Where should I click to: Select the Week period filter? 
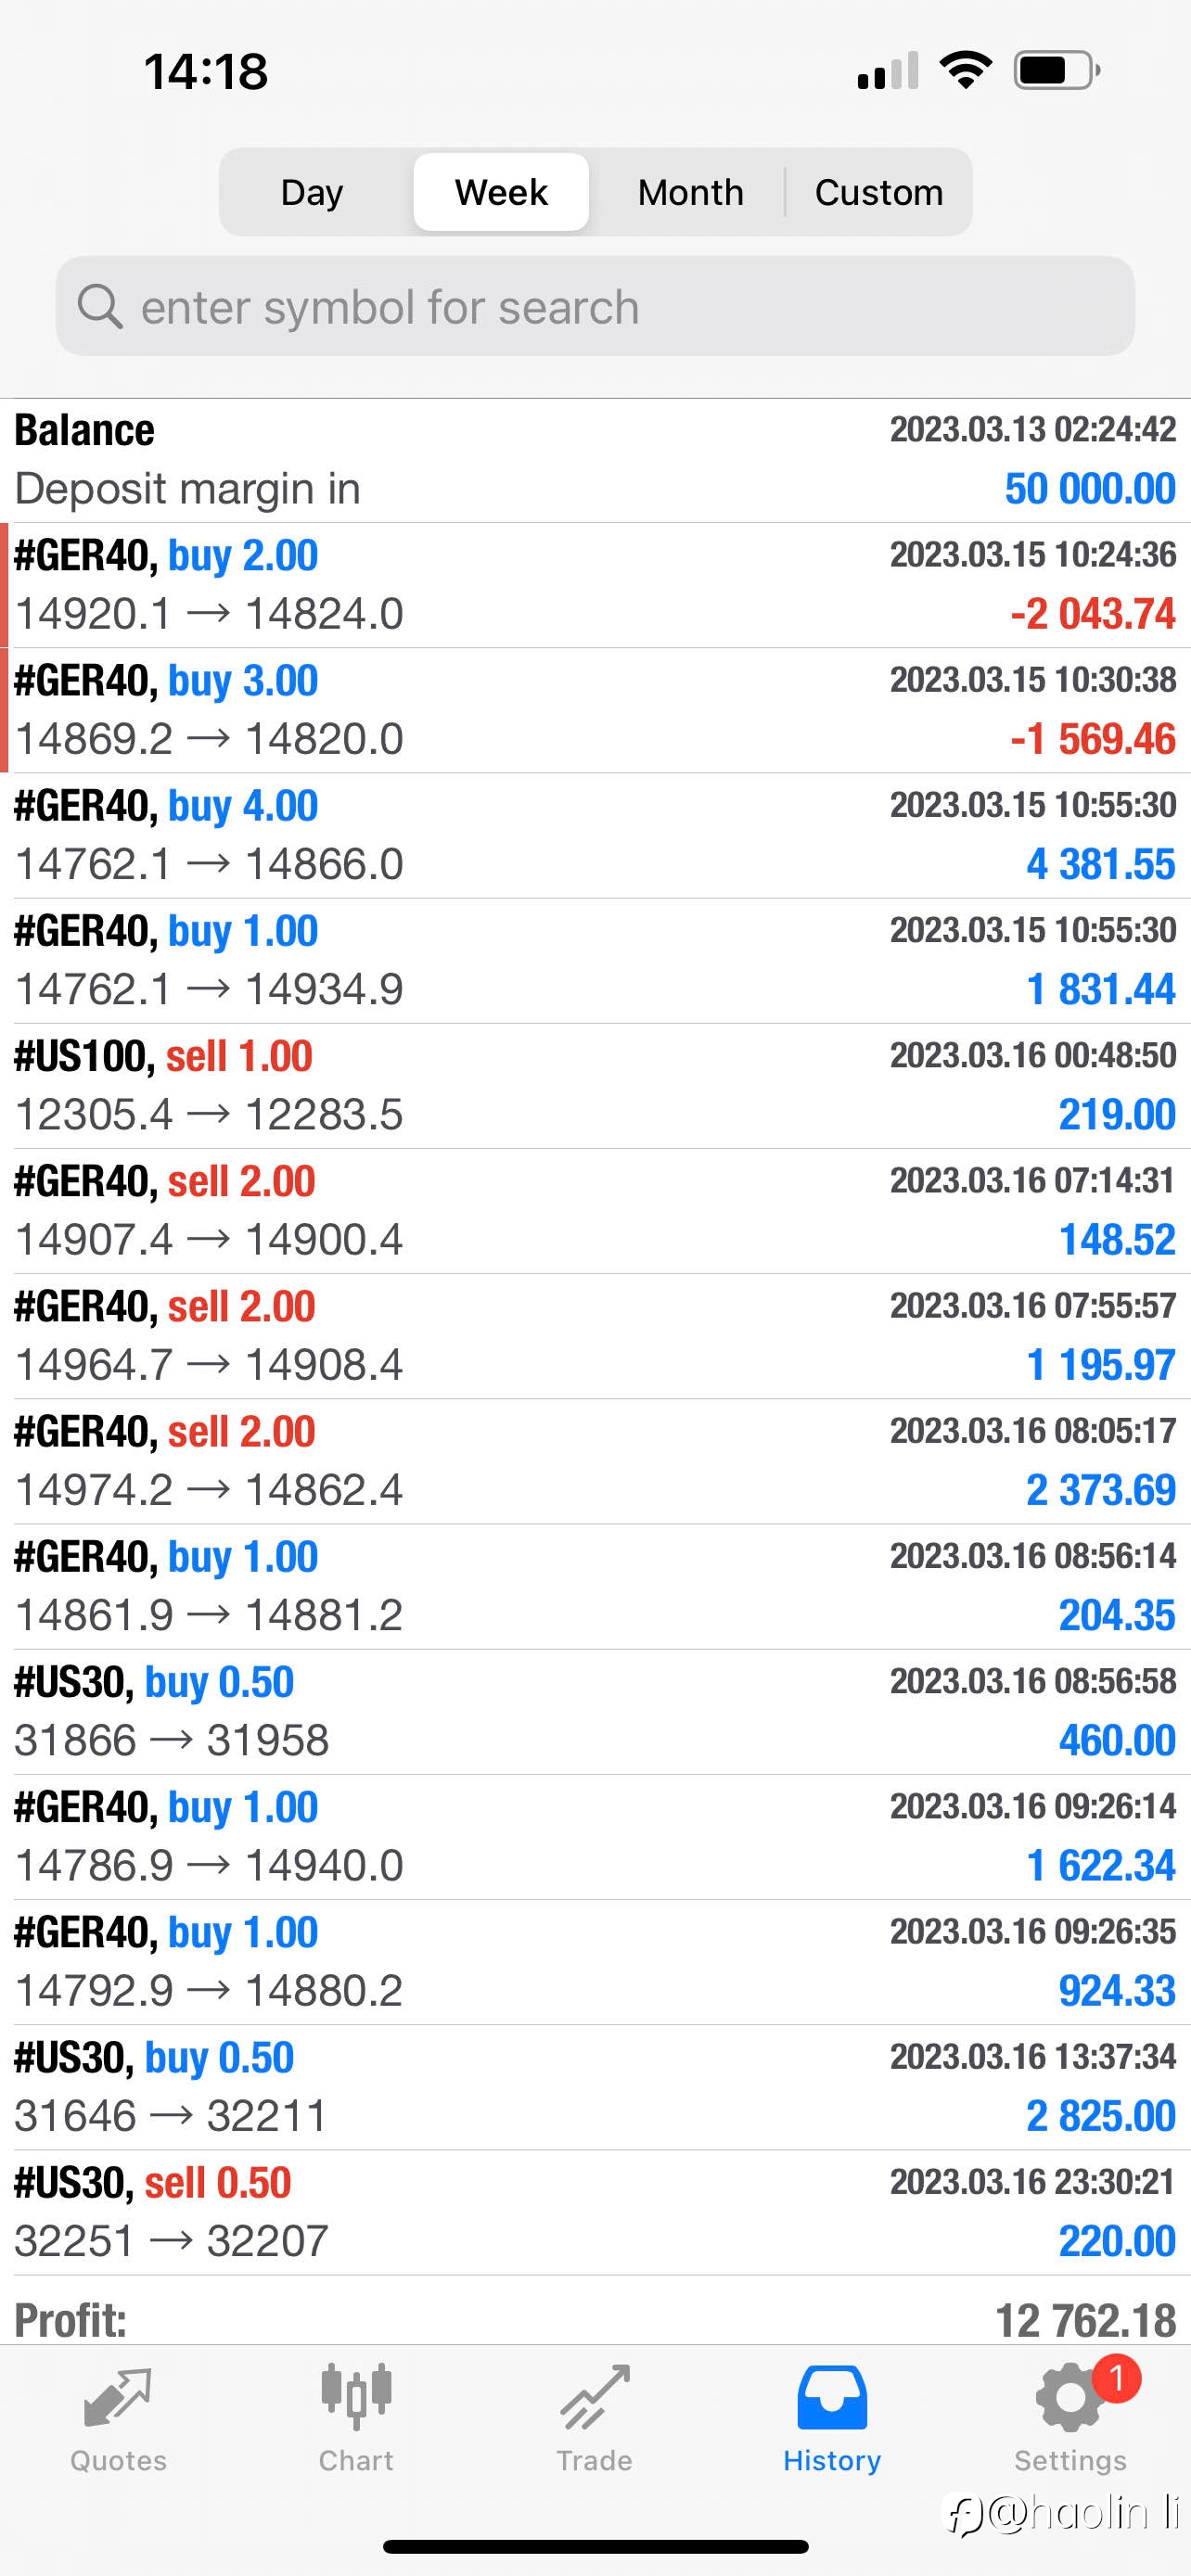point(501,192)
